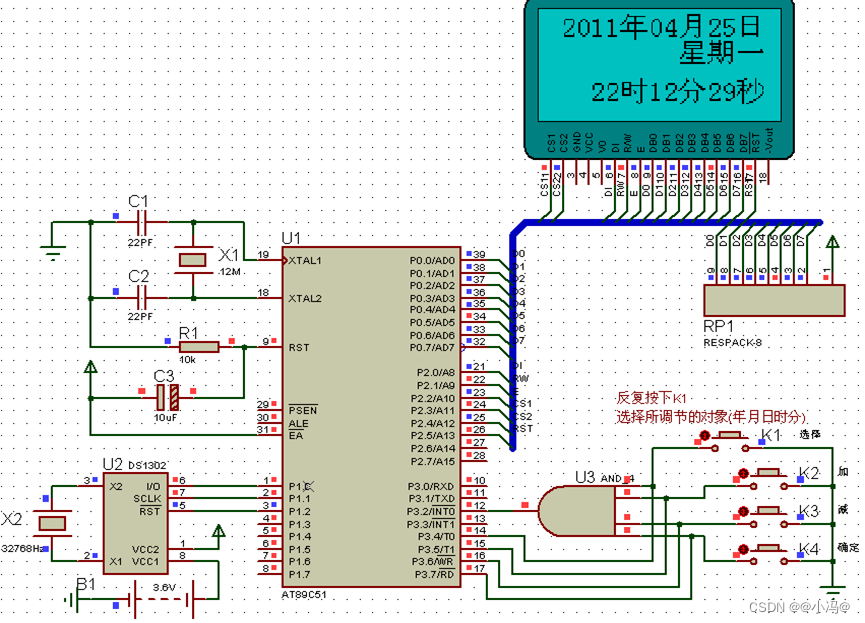Click the 3.6V battery value label
The height and width of the screenshot is (623, 865).
164,587
